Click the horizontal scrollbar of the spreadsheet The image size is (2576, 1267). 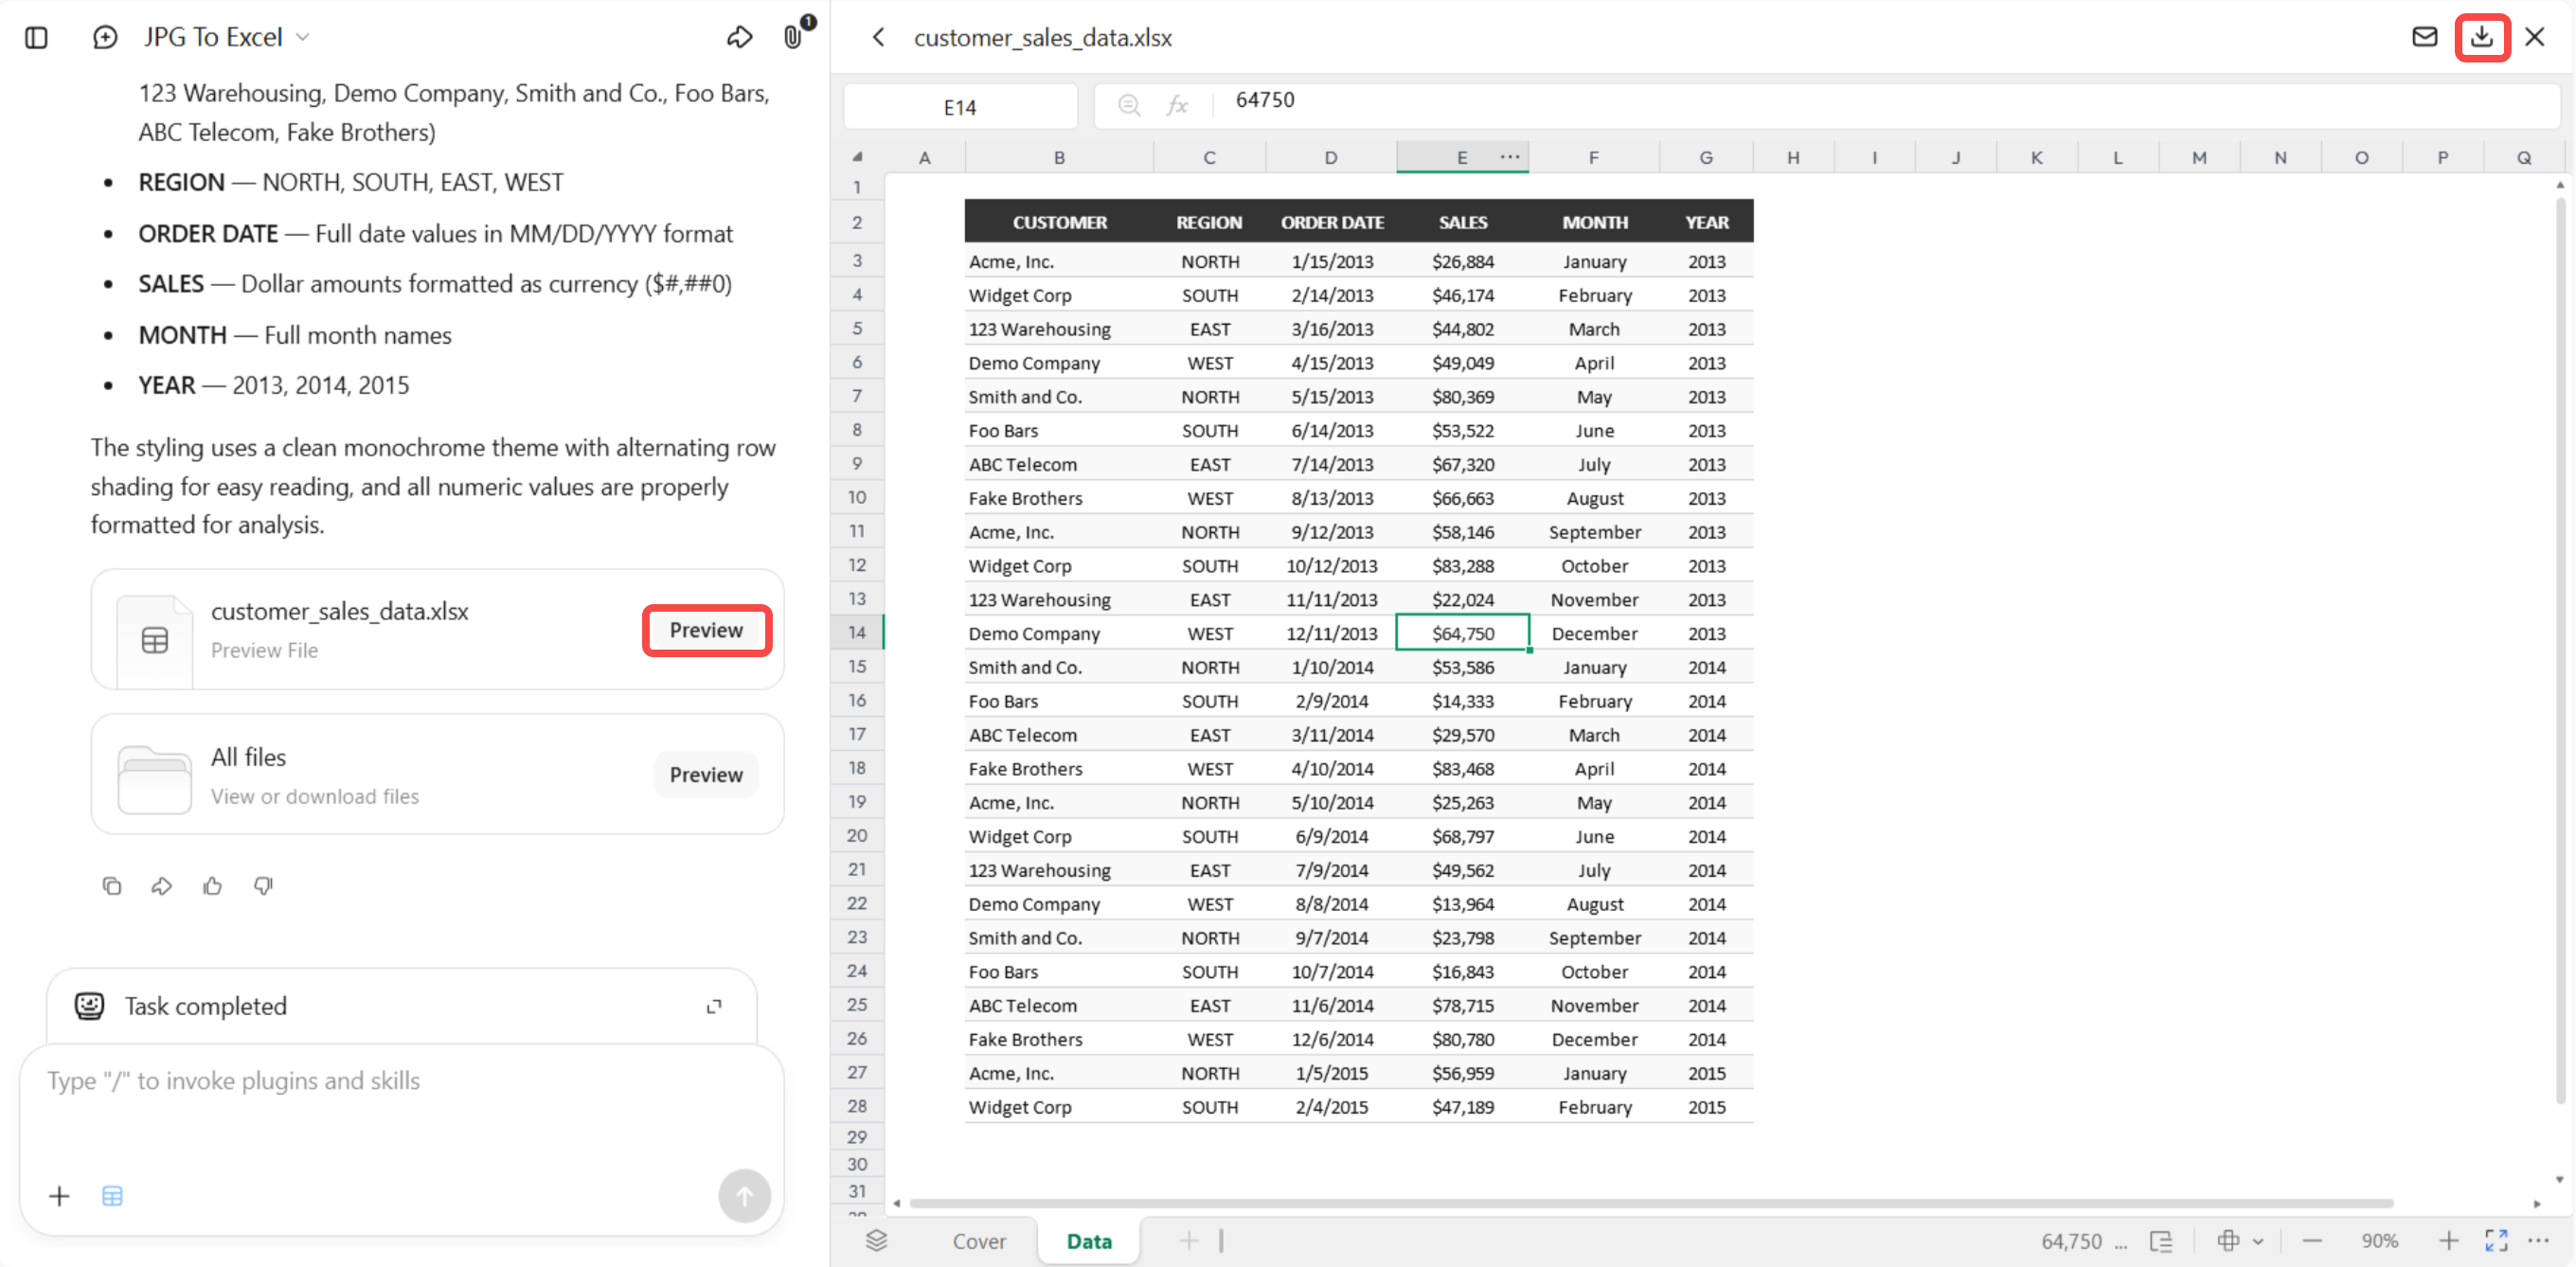click(1651, 1203)
